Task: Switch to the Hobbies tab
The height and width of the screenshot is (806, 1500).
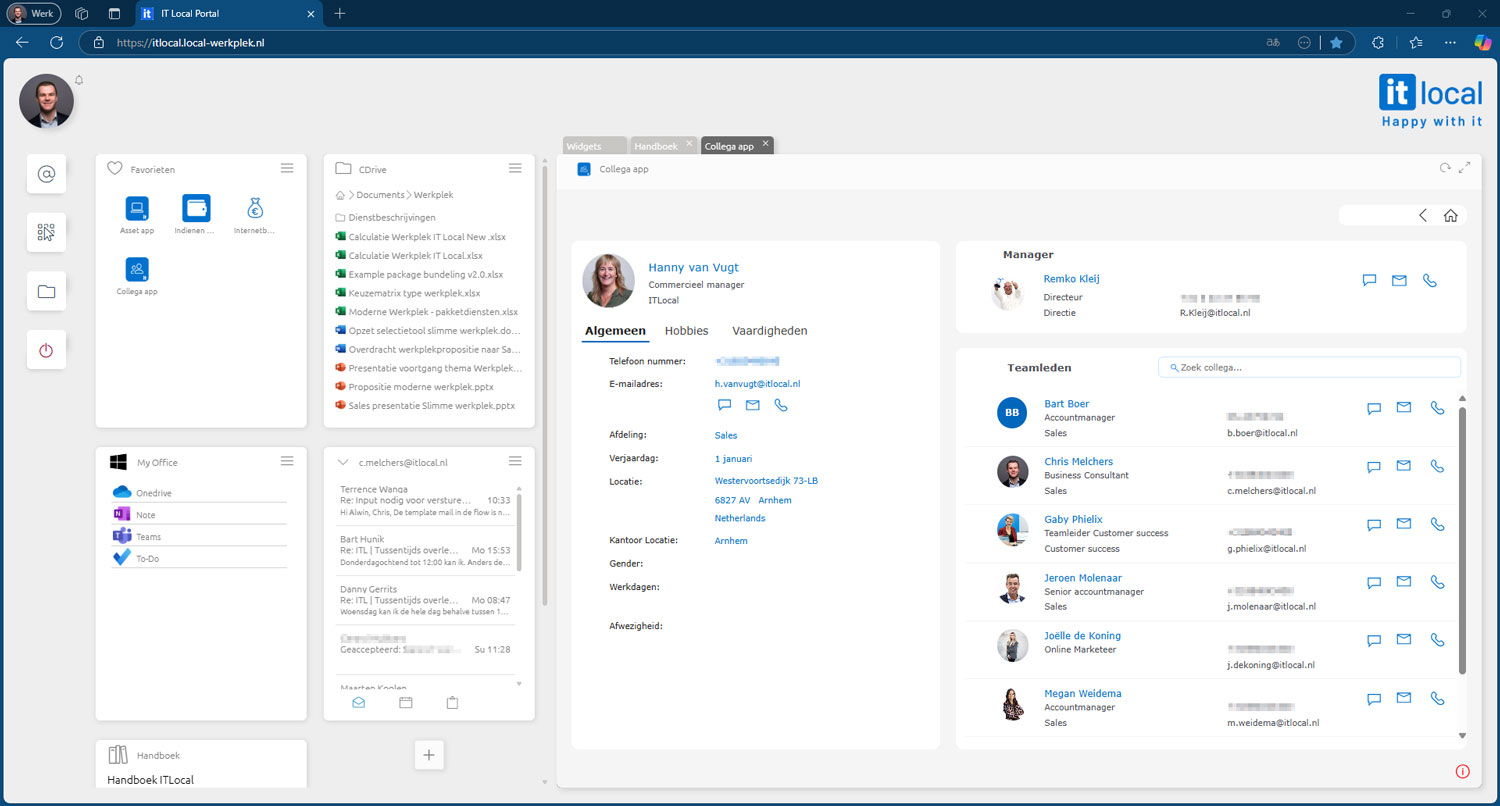Action: click(x=686, y=331)
